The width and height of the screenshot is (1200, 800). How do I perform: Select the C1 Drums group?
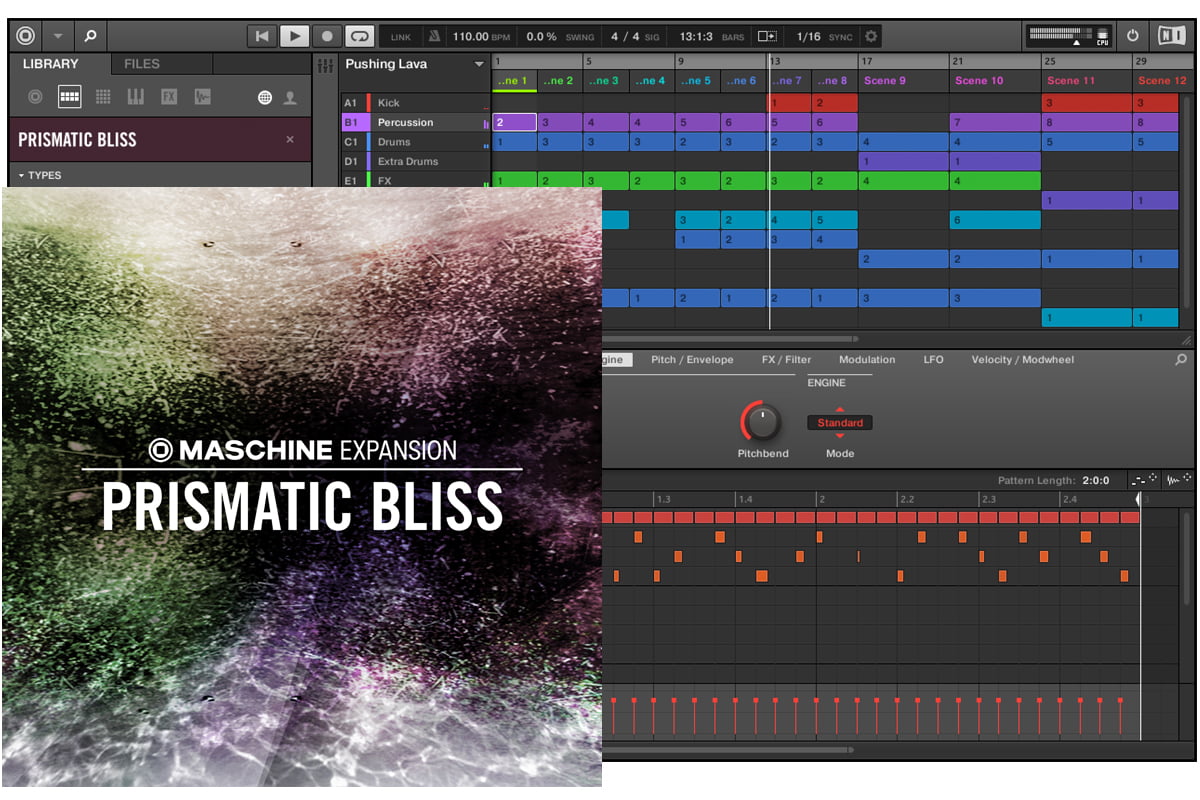click(415, 142)
